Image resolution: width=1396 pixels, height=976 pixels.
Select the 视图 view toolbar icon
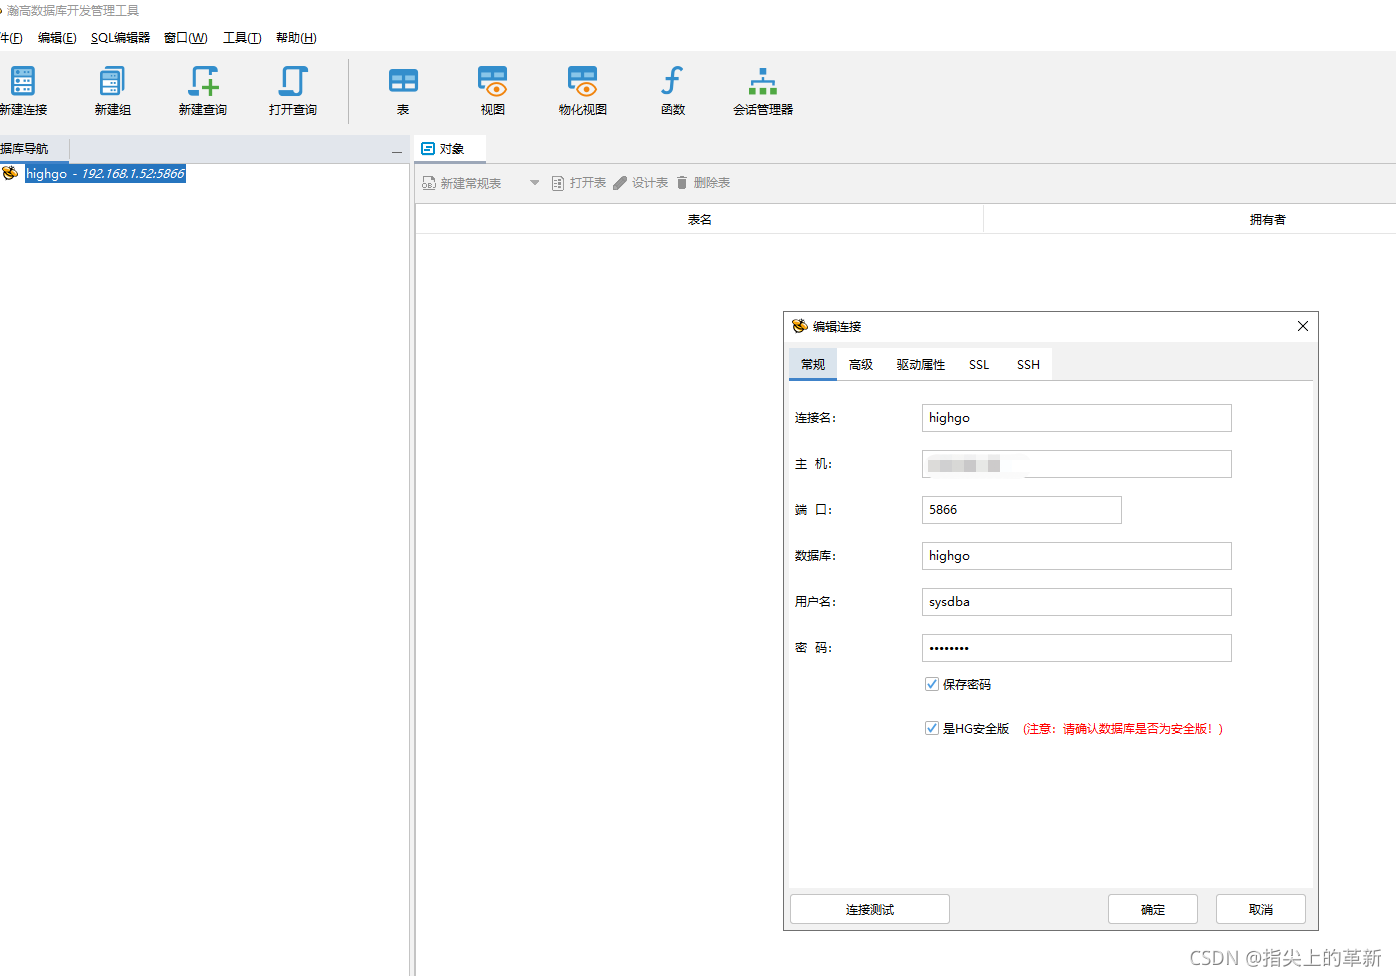tap(493, 90)
